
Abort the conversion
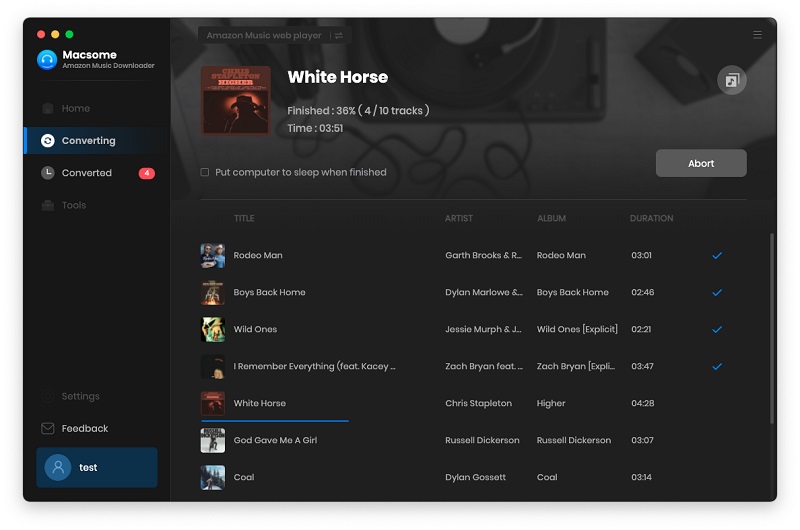[x=701, y=163]
